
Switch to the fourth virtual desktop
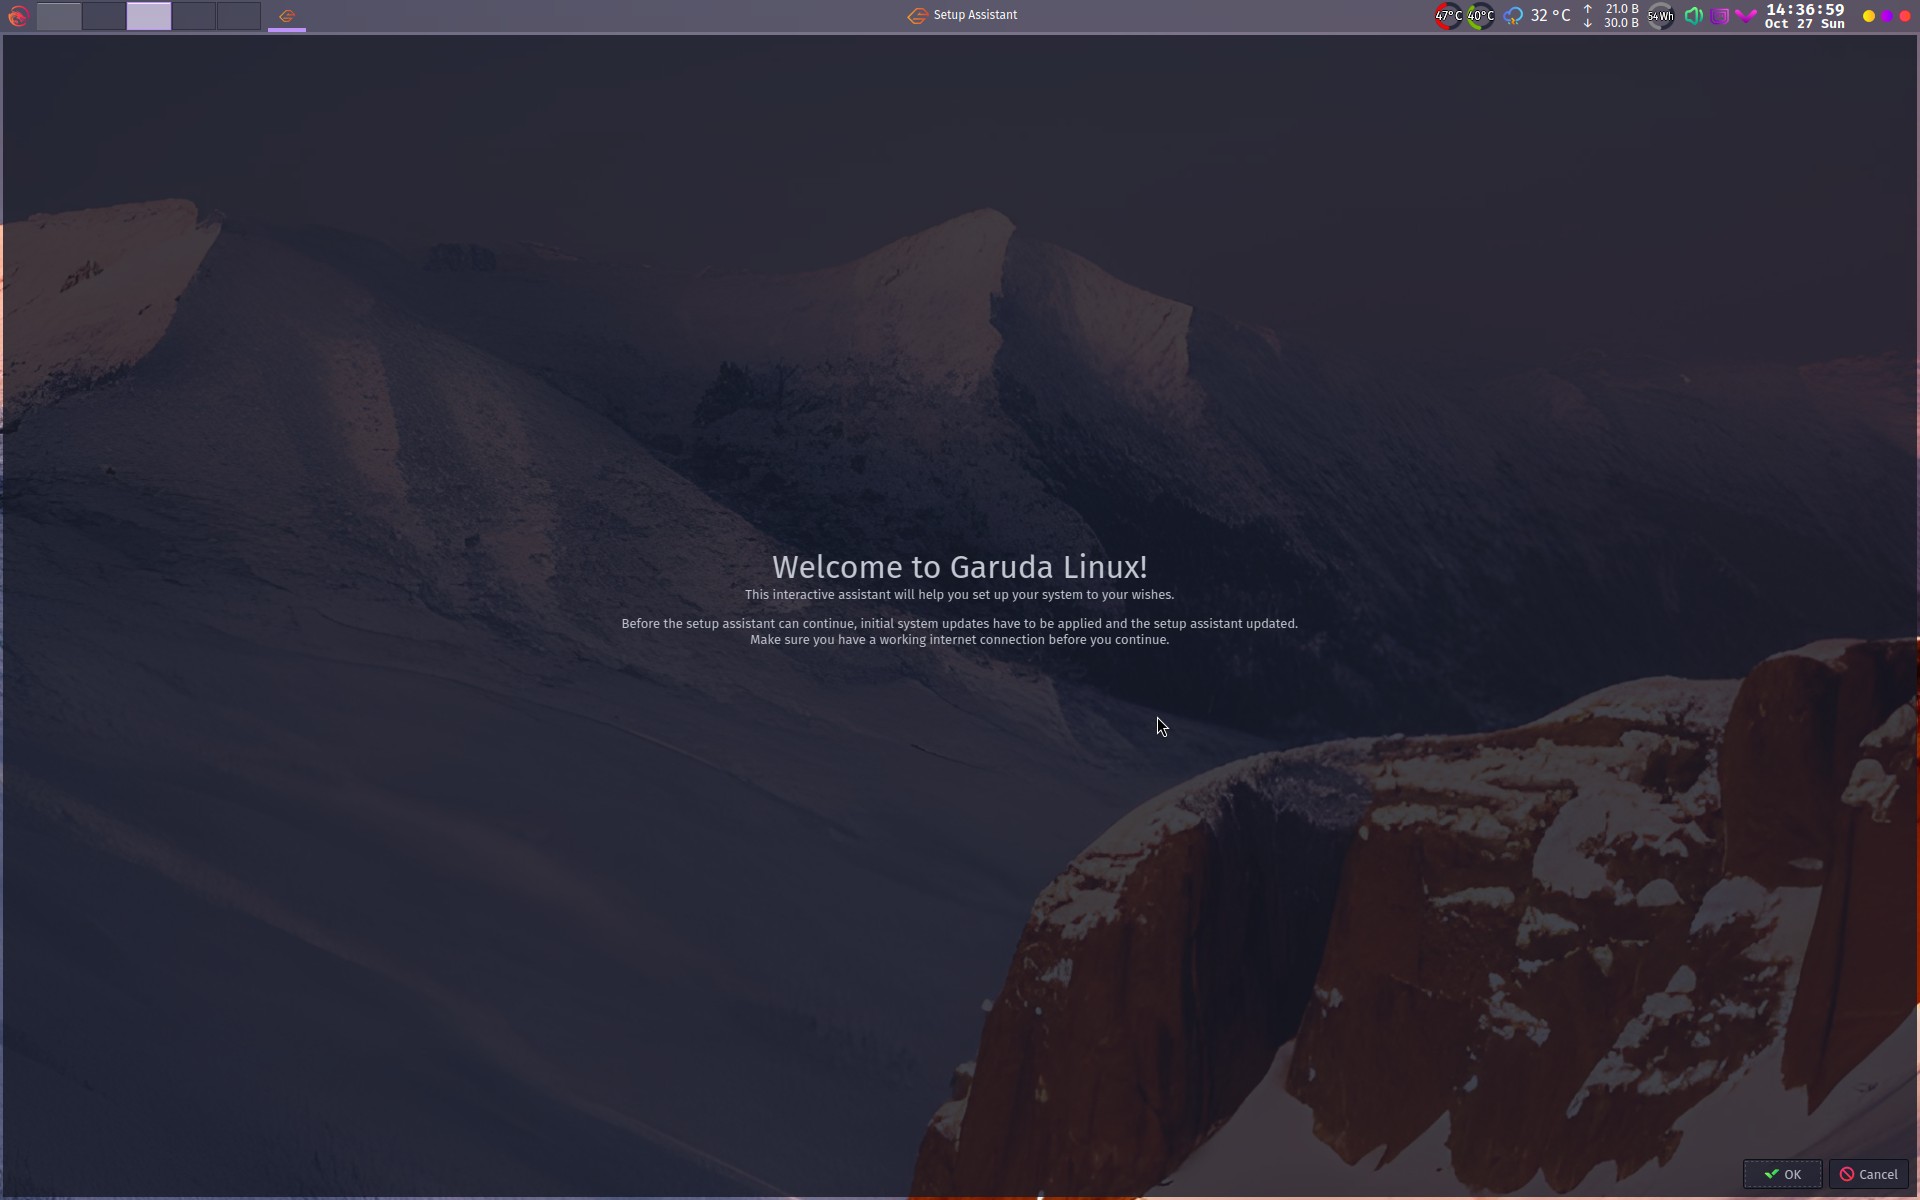coord(194,16)
